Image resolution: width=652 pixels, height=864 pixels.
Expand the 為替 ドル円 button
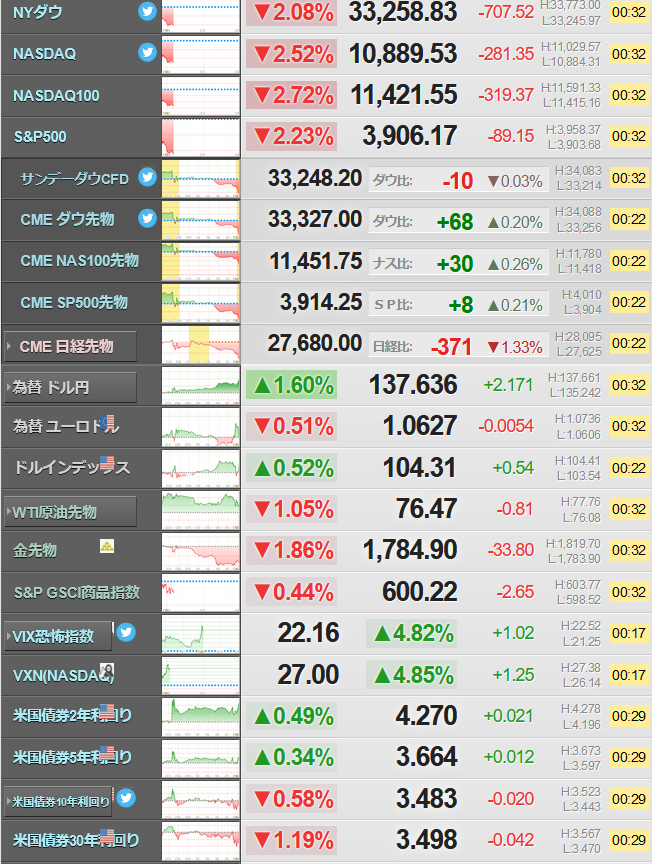[x=70, y=388]
